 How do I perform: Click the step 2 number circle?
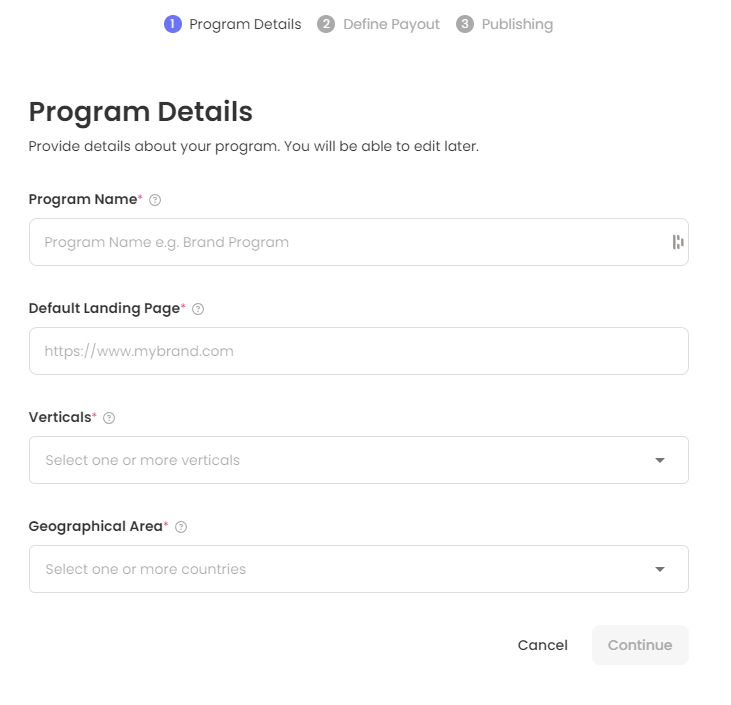[326, 24]
